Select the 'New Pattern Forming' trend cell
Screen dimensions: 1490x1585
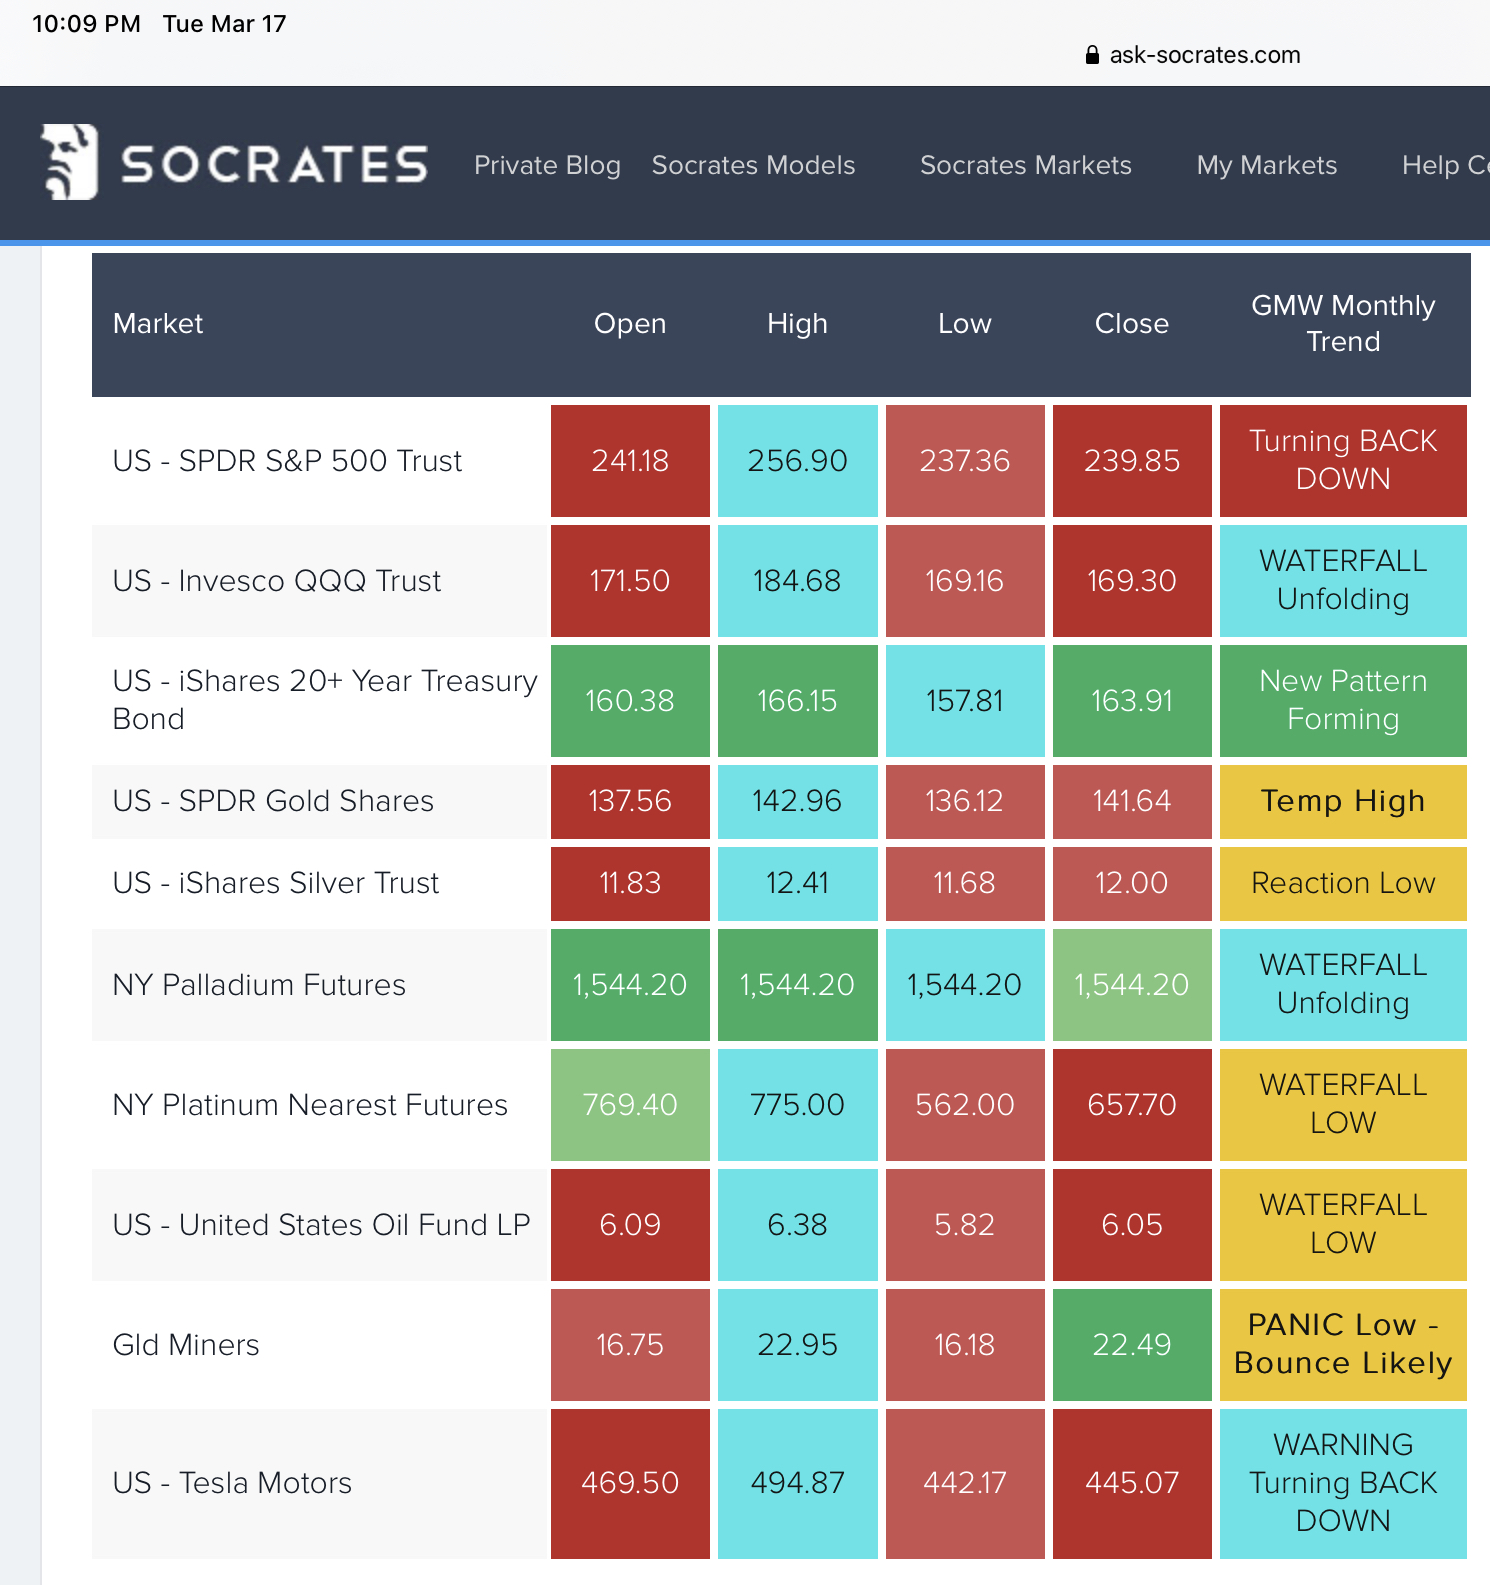(1343, 701)
